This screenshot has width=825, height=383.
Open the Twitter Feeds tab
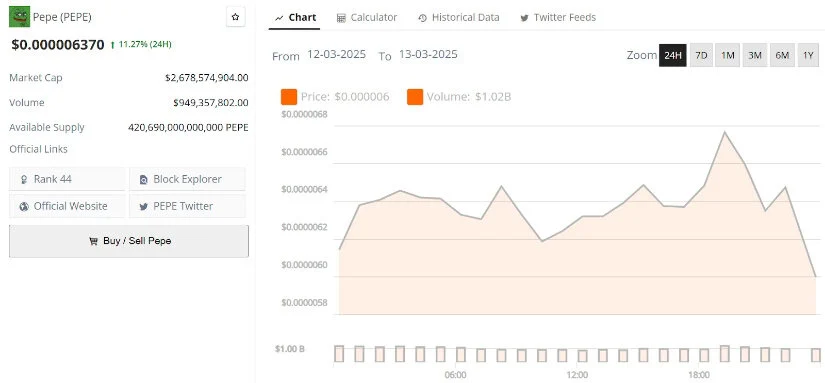(558, 17)
